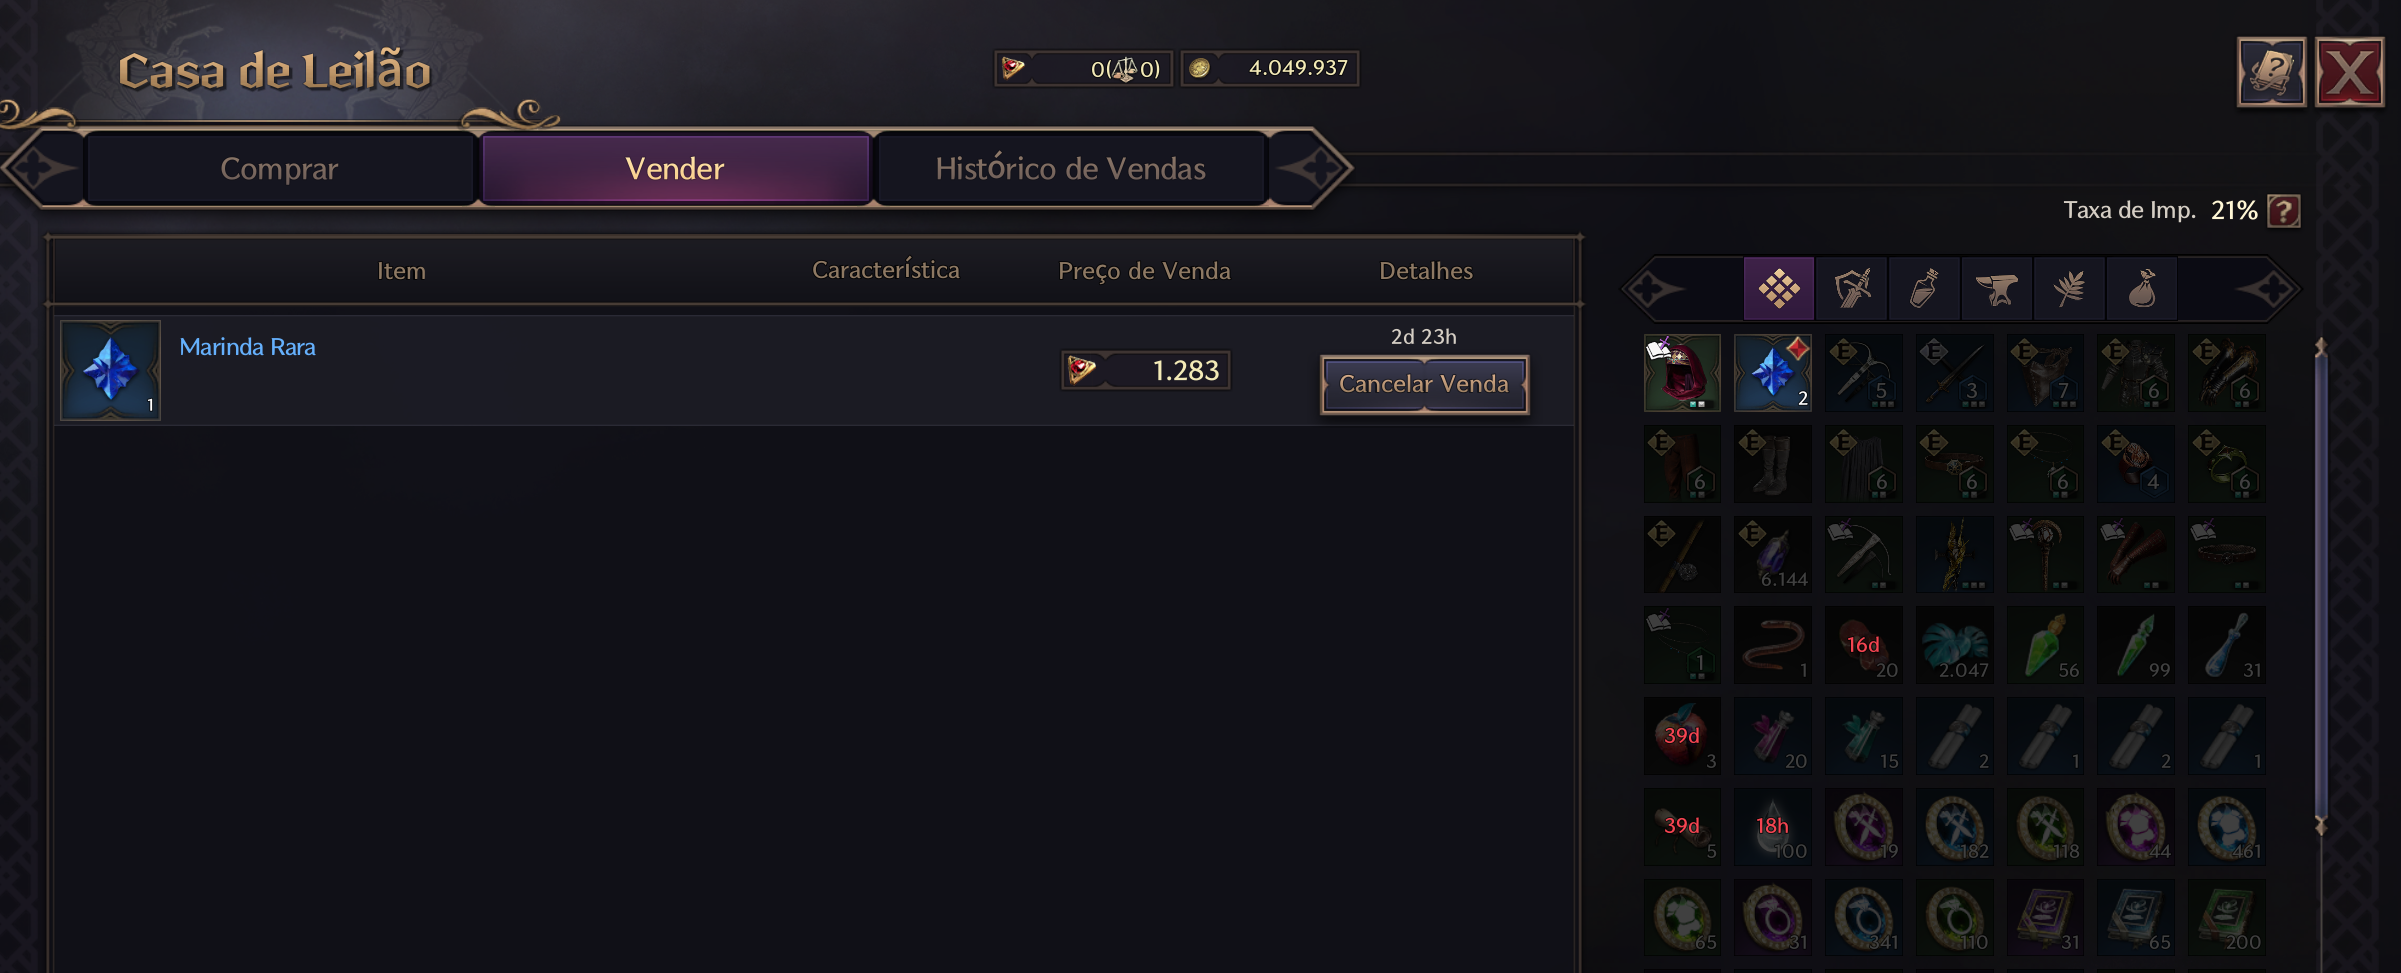Select the potion consumables filter icon
This screenshot has height=973, width=2401.
[1924, 289]
